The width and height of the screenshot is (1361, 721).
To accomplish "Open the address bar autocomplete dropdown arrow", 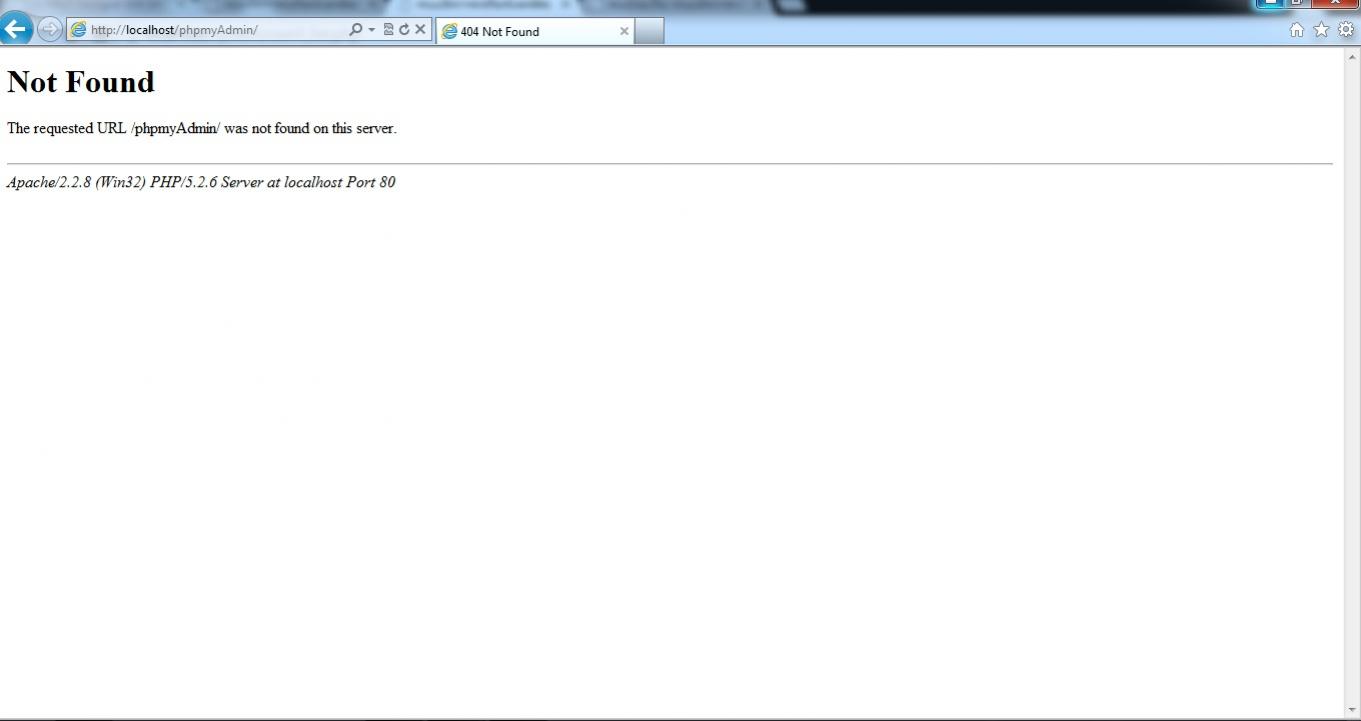I will tap(372, 30).
